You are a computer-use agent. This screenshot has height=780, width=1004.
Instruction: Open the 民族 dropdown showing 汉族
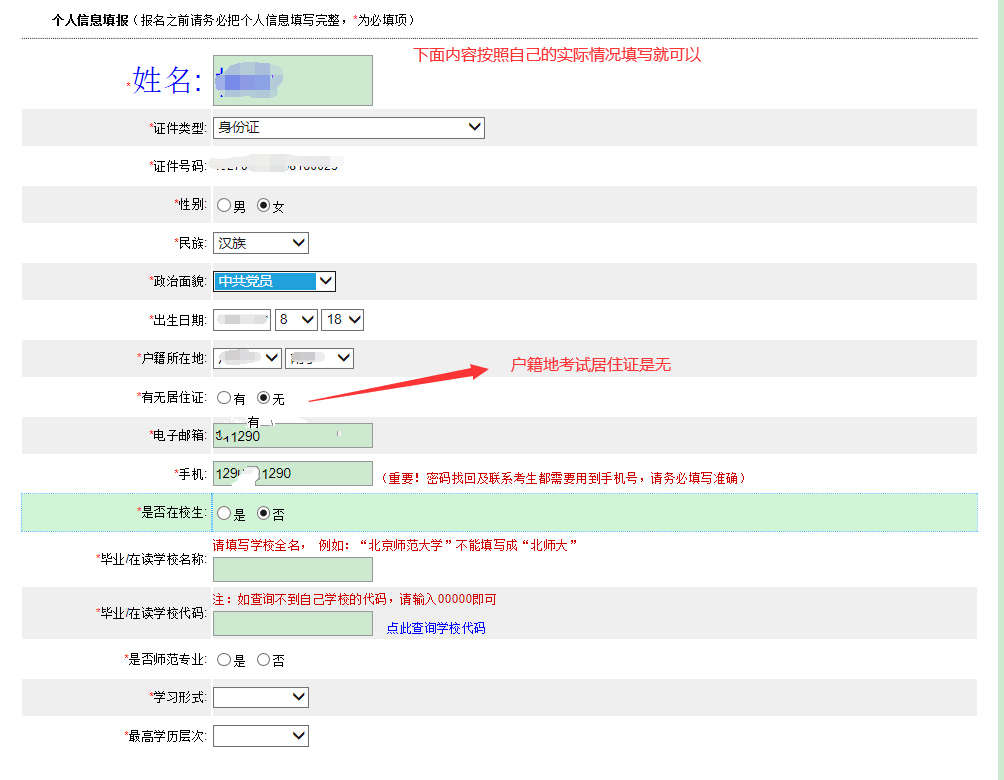click(260, 242)
